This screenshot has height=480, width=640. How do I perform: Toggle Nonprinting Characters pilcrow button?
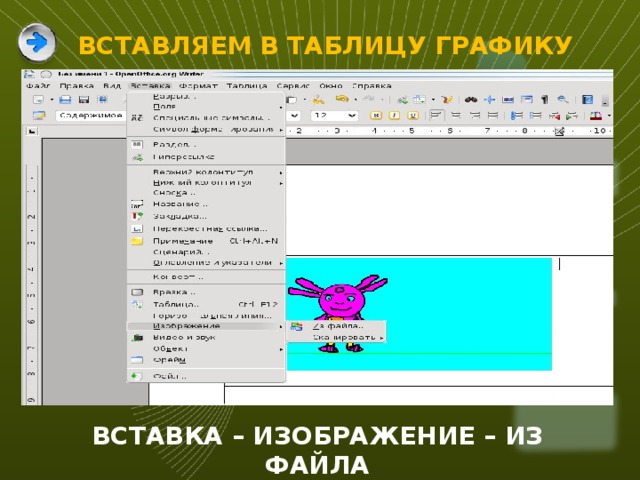[x=544, y=99]
